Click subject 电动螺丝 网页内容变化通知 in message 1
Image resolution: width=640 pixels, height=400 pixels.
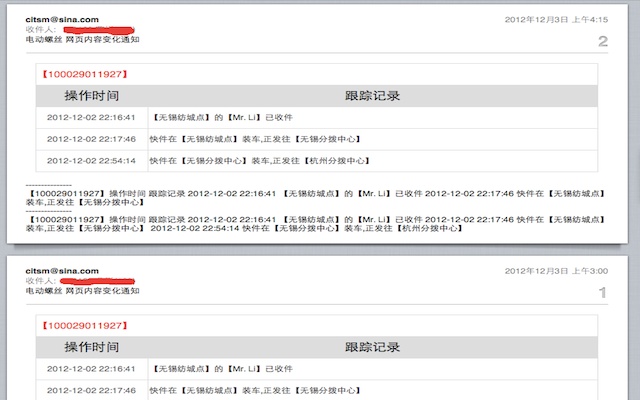pos(82,291)
